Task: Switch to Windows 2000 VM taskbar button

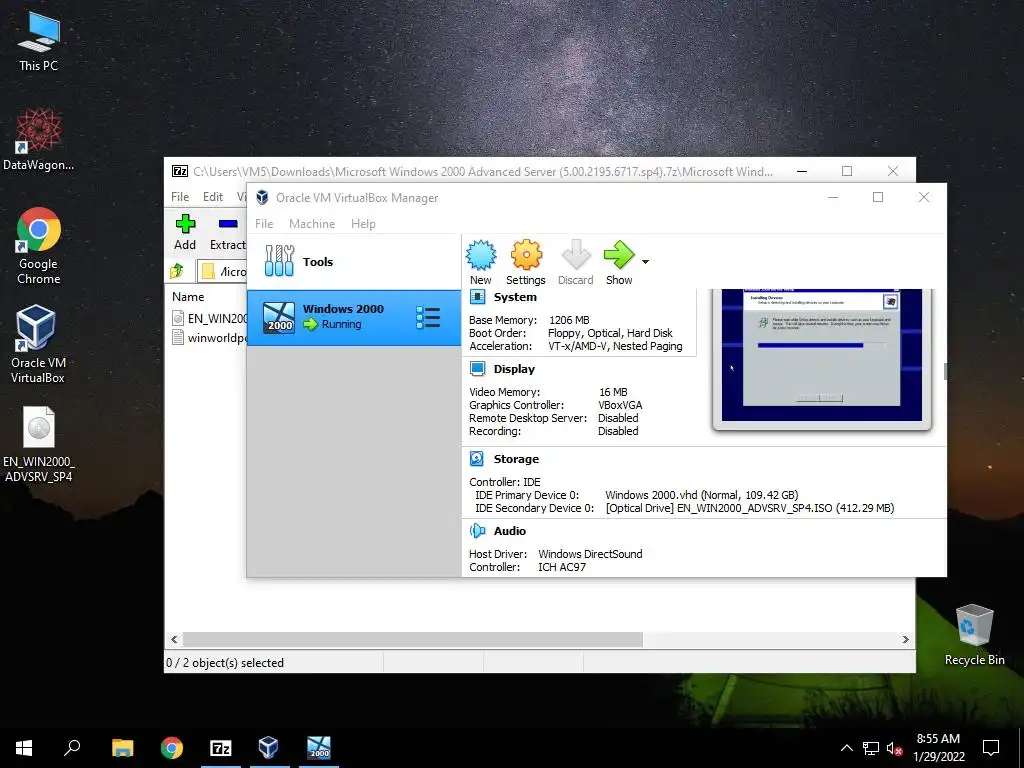Action: point(319,748)
